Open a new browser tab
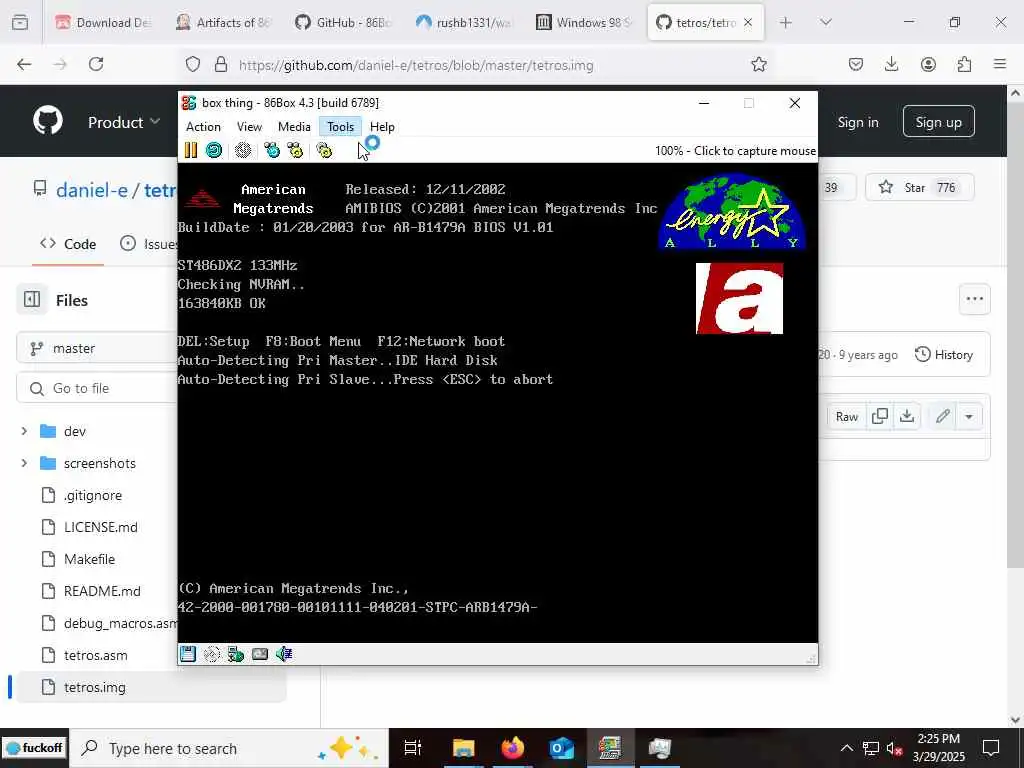This screenshot has width=1024, height=768. 786,23
